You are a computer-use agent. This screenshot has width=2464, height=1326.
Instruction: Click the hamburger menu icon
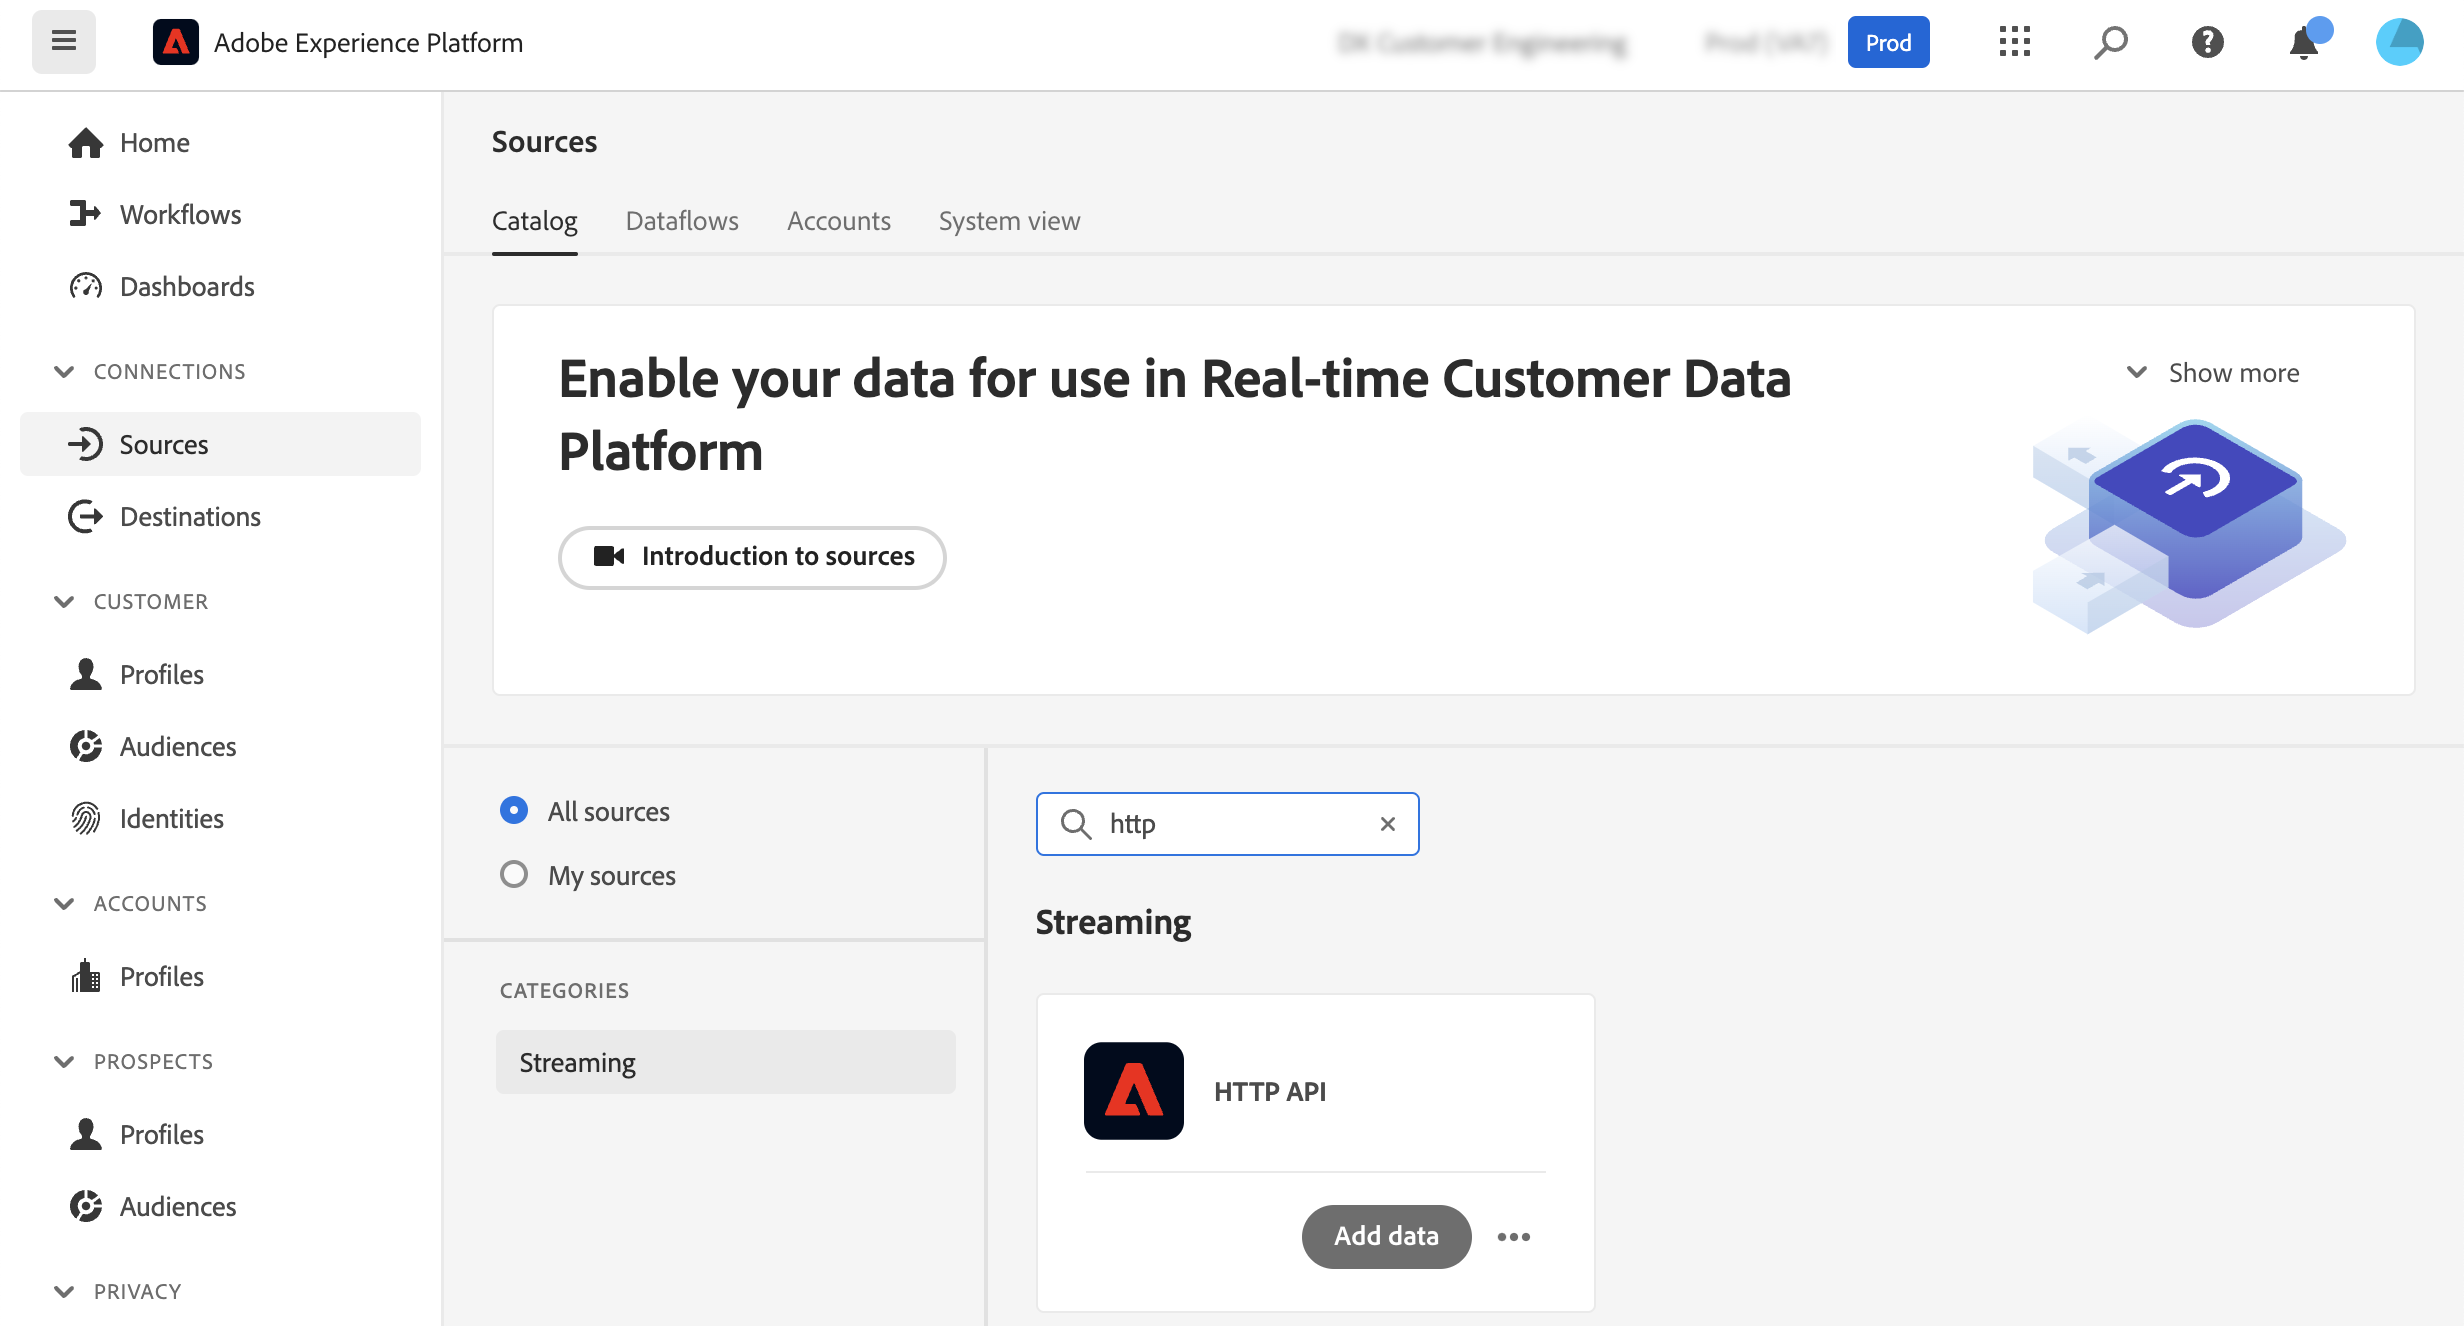point(64,42)
